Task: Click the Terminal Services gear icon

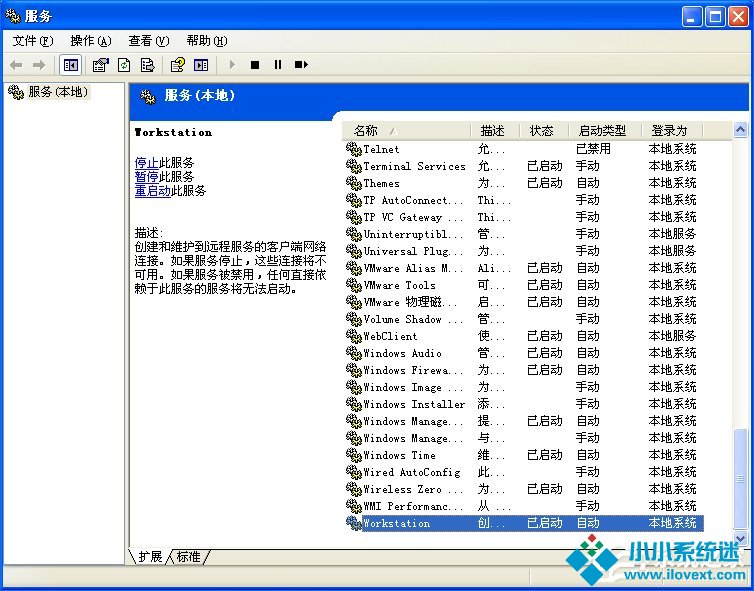Action: coord(353,166)
